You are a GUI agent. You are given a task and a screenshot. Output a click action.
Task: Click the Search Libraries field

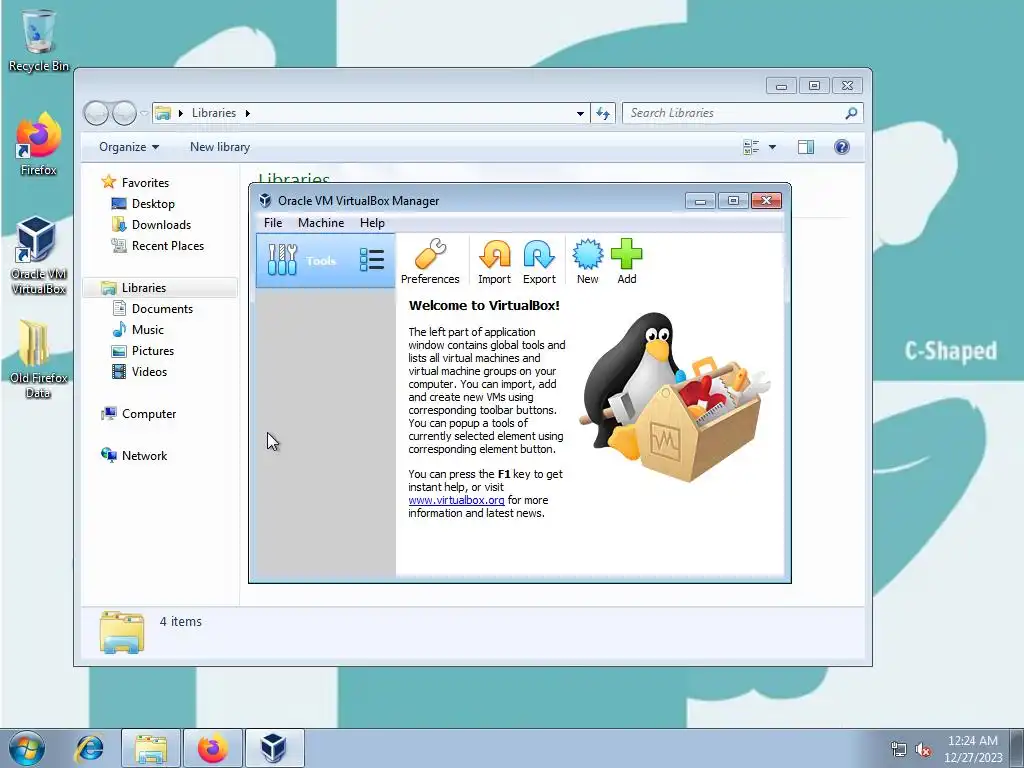tap(743, 113)
